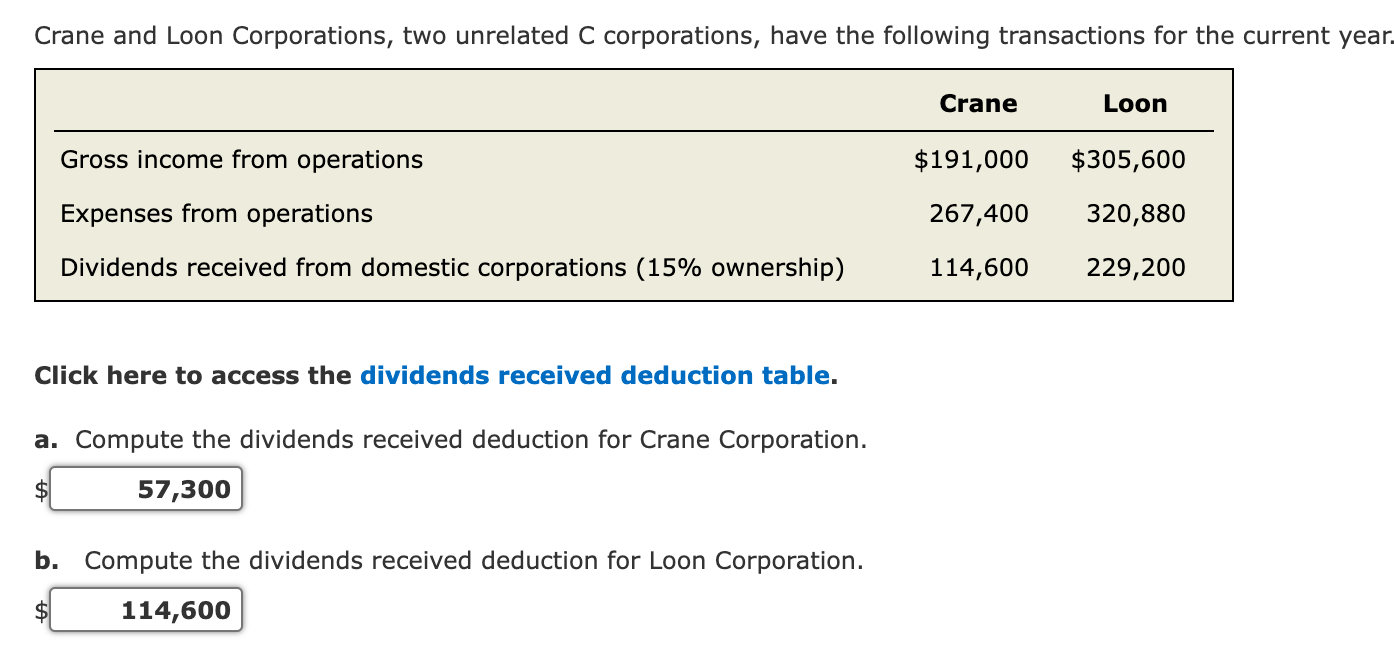1394x660 pixels.
Task: Click the Gross income from operations row label
Action: coord(240,159)
